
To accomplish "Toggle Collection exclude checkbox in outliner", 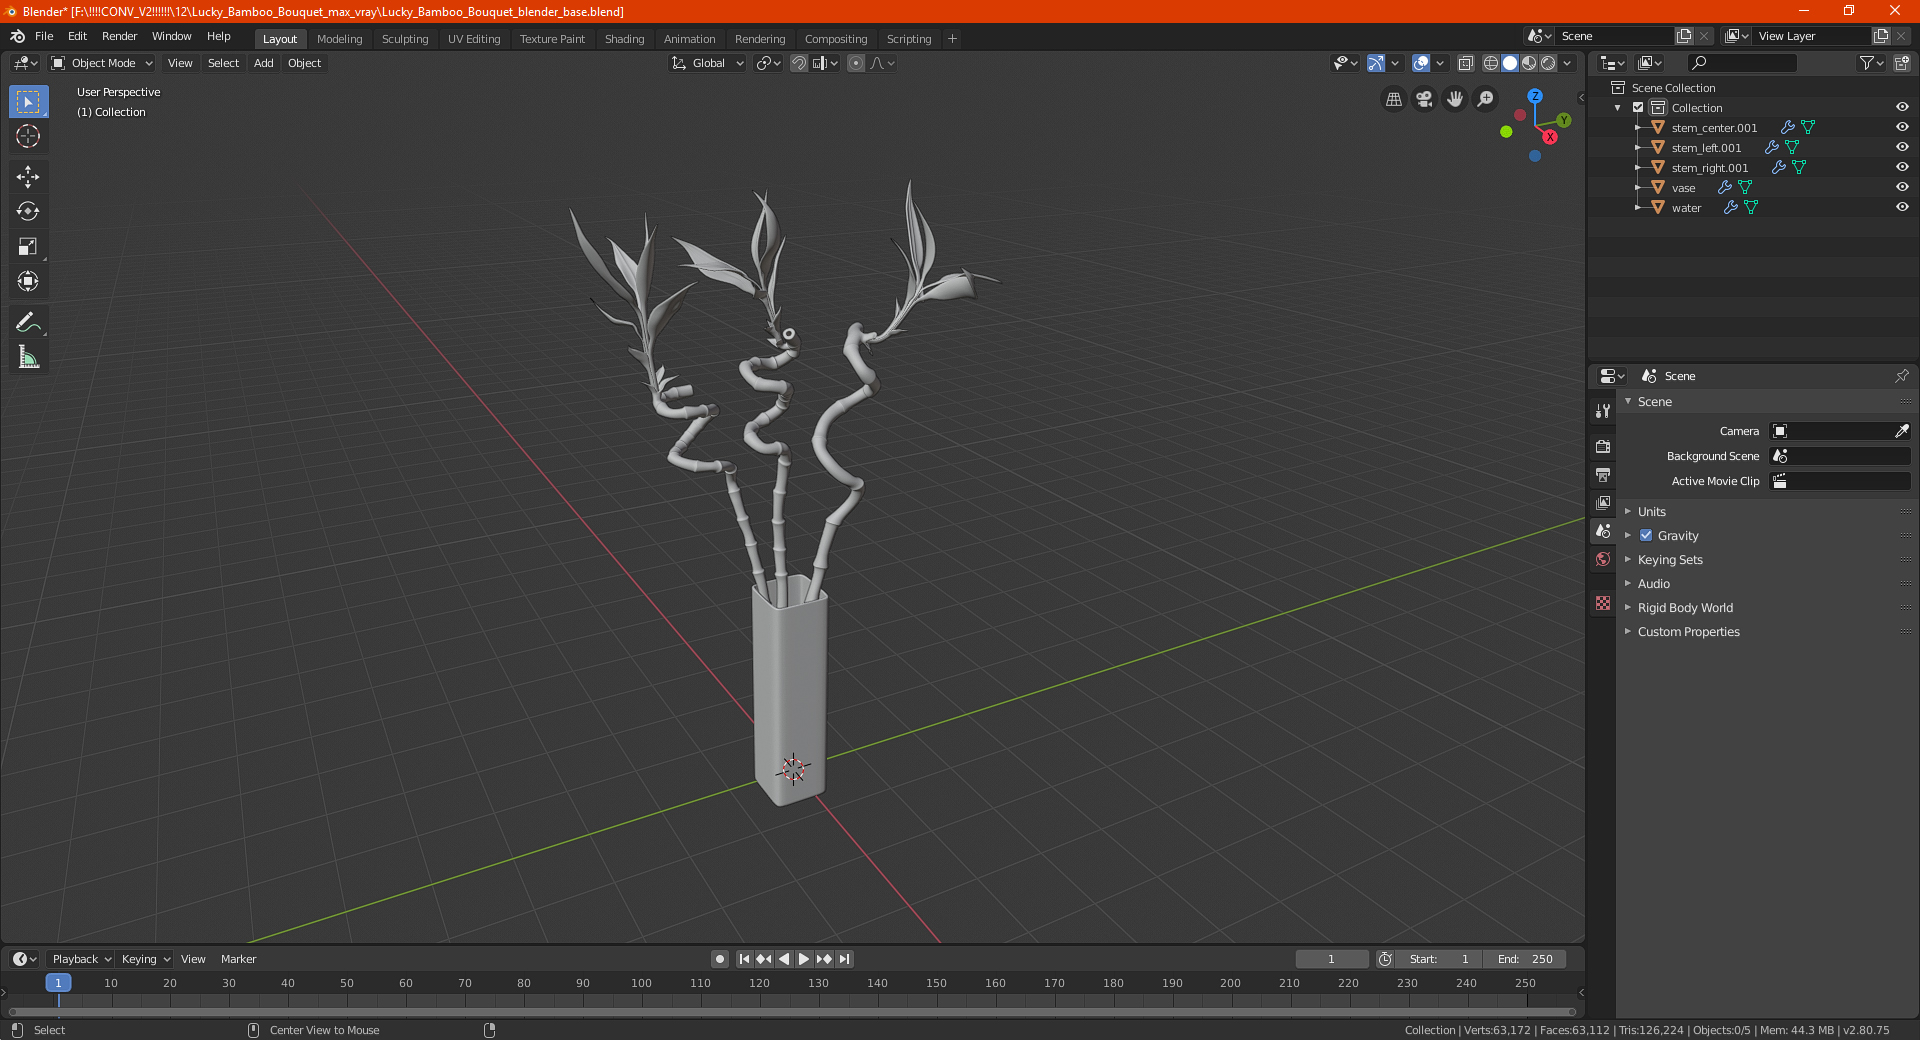I will (x=1638, y=108).
